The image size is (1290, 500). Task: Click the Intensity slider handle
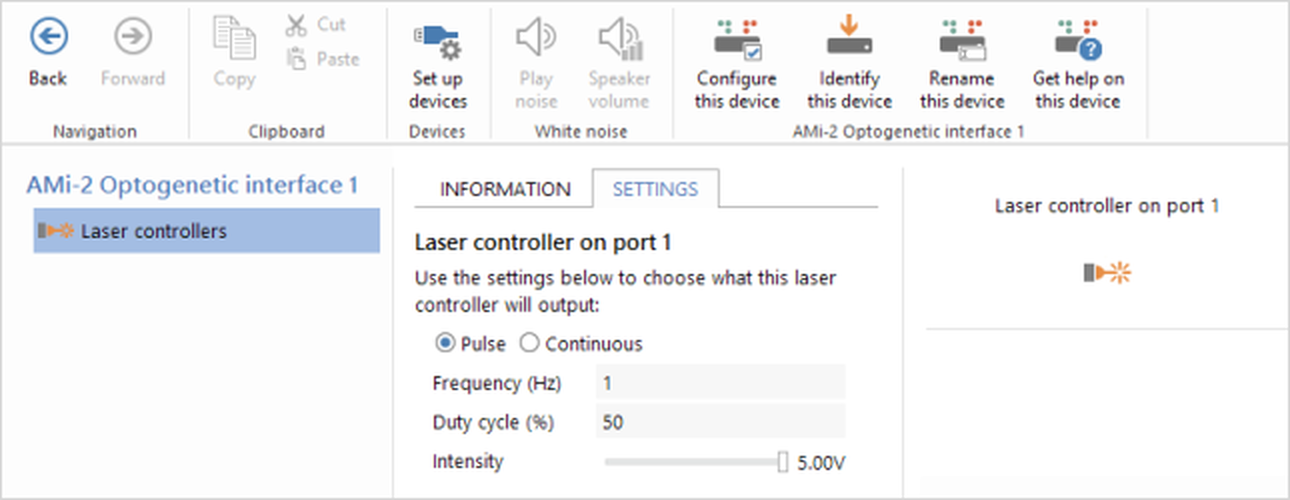pyautogui.click(x=783, y=462)
